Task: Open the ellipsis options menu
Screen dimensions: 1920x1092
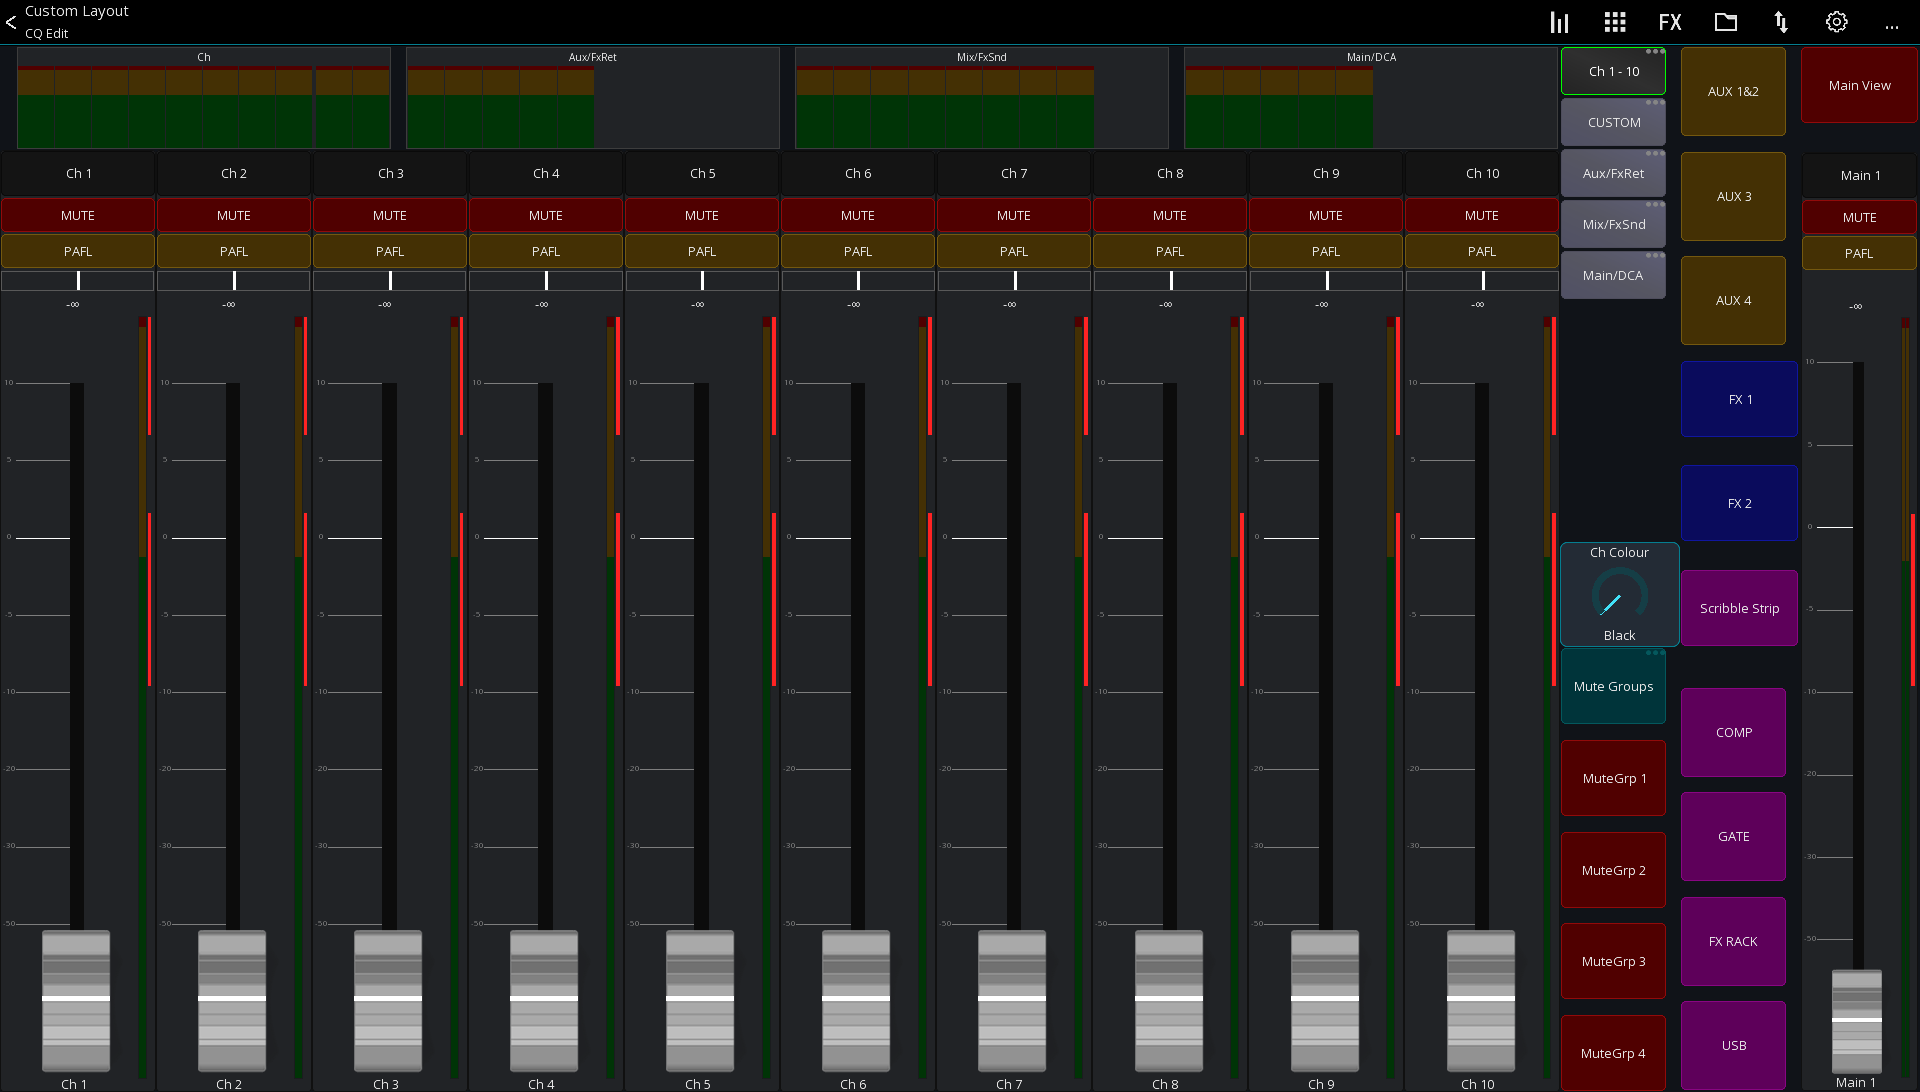Action: pyautogui.click(x=1892, y=26)
